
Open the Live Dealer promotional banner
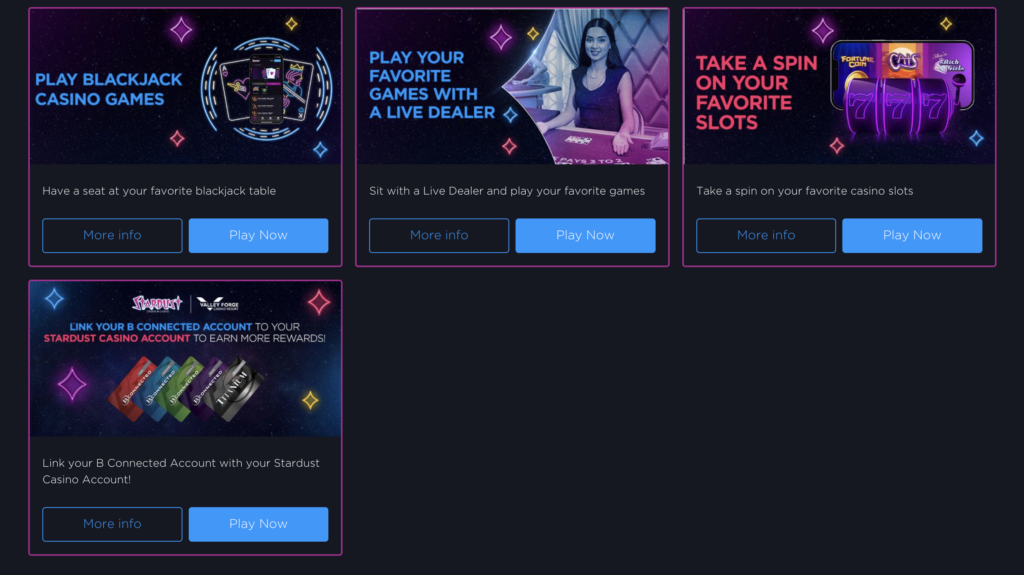512,86
